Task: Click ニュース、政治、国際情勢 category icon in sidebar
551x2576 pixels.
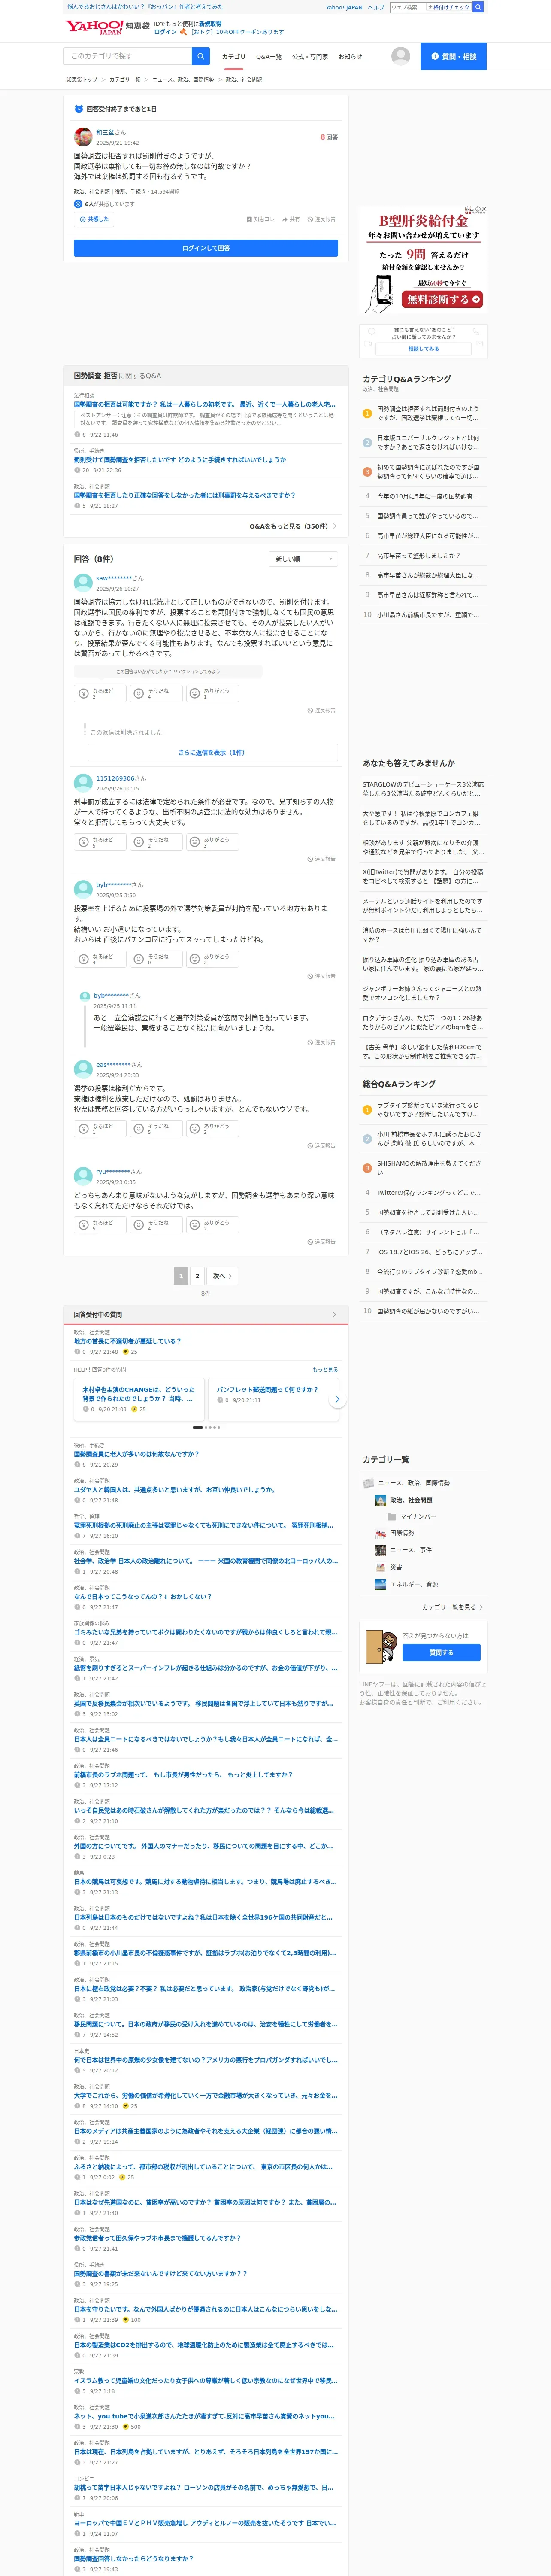Action: coord(368,1483)
